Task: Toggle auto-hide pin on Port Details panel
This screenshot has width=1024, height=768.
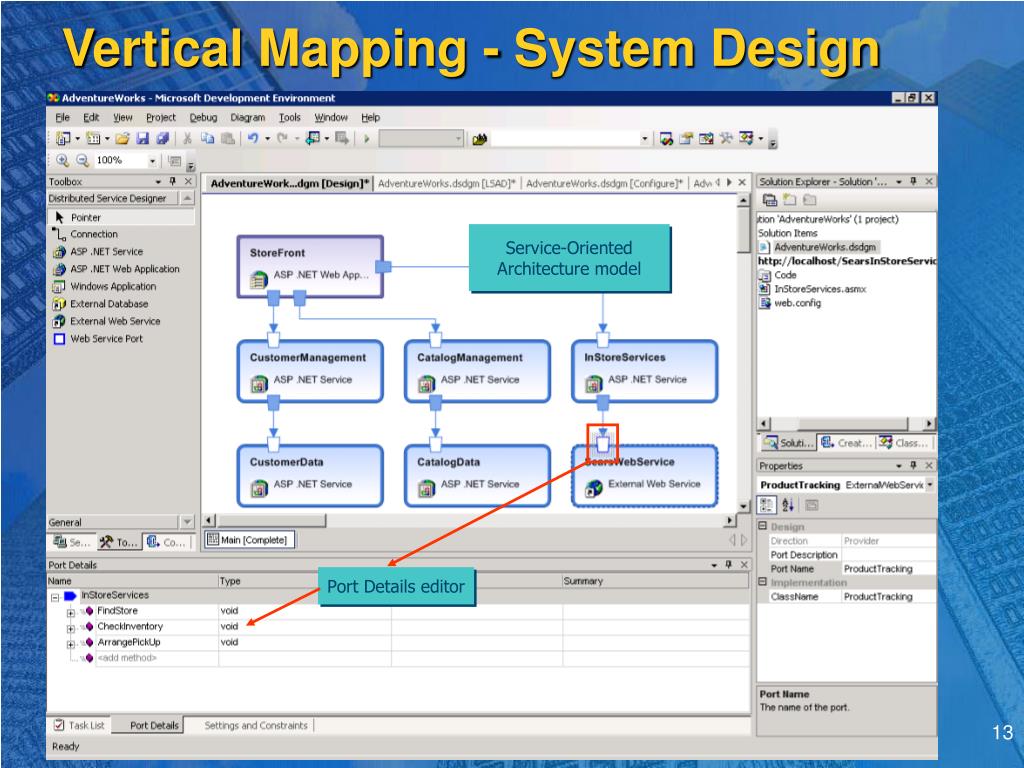Action: coord(729,565)
